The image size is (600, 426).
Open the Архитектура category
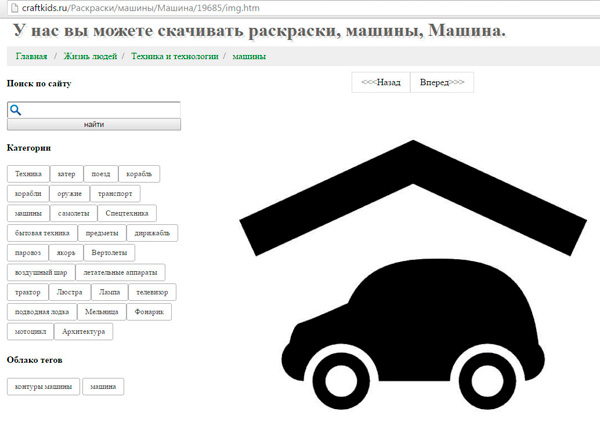pyautogui.click(x=83, y=331)
